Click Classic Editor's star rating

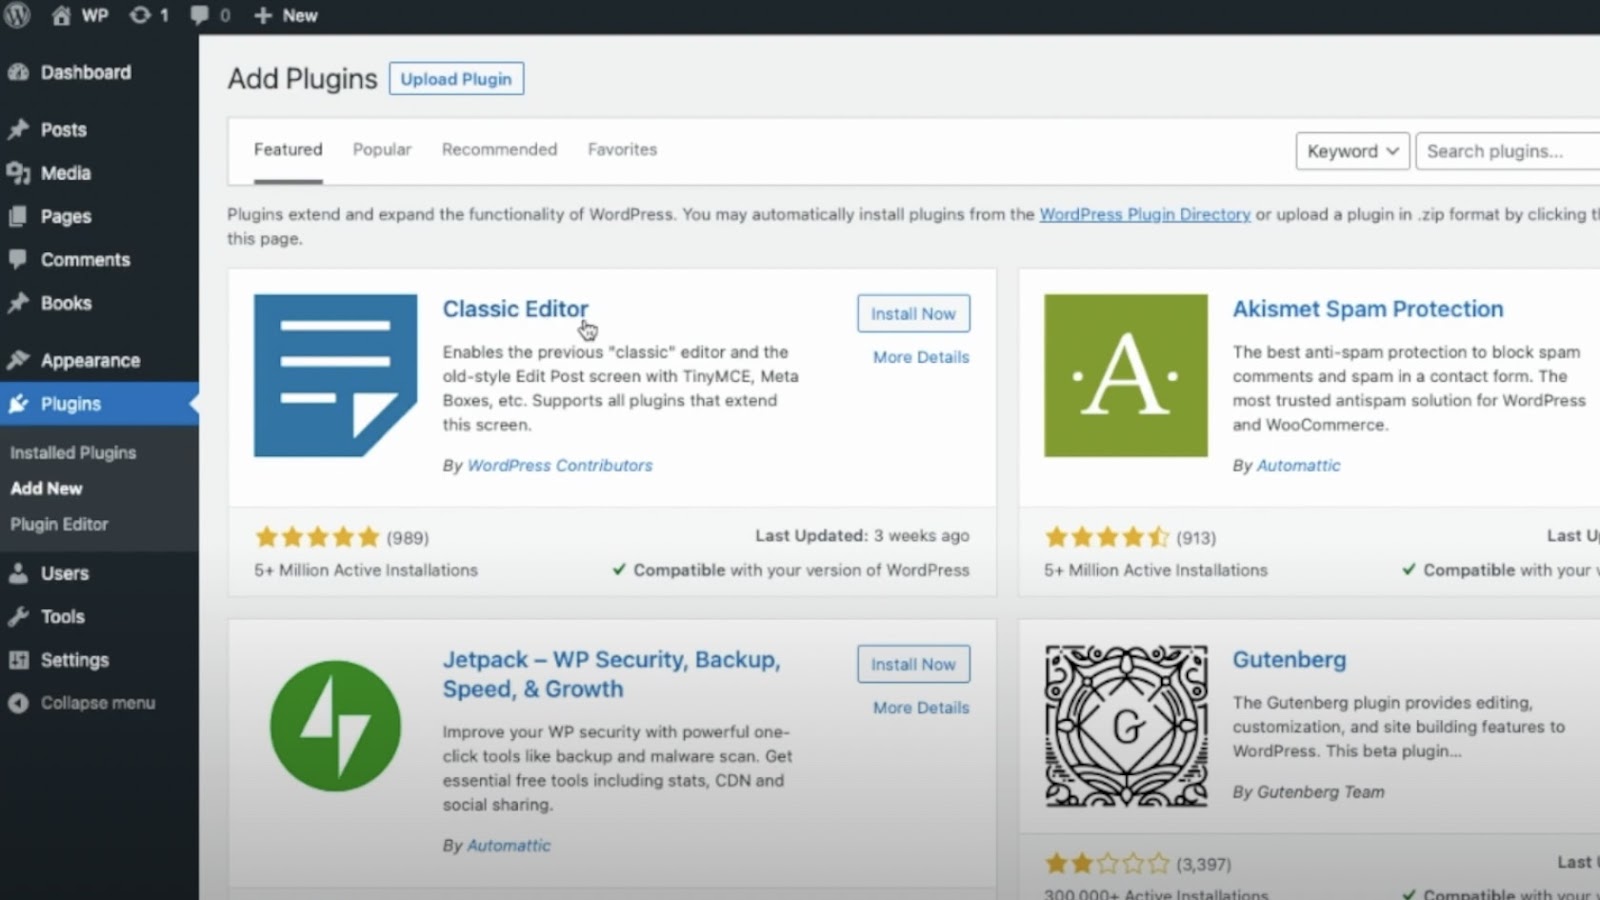317,537
